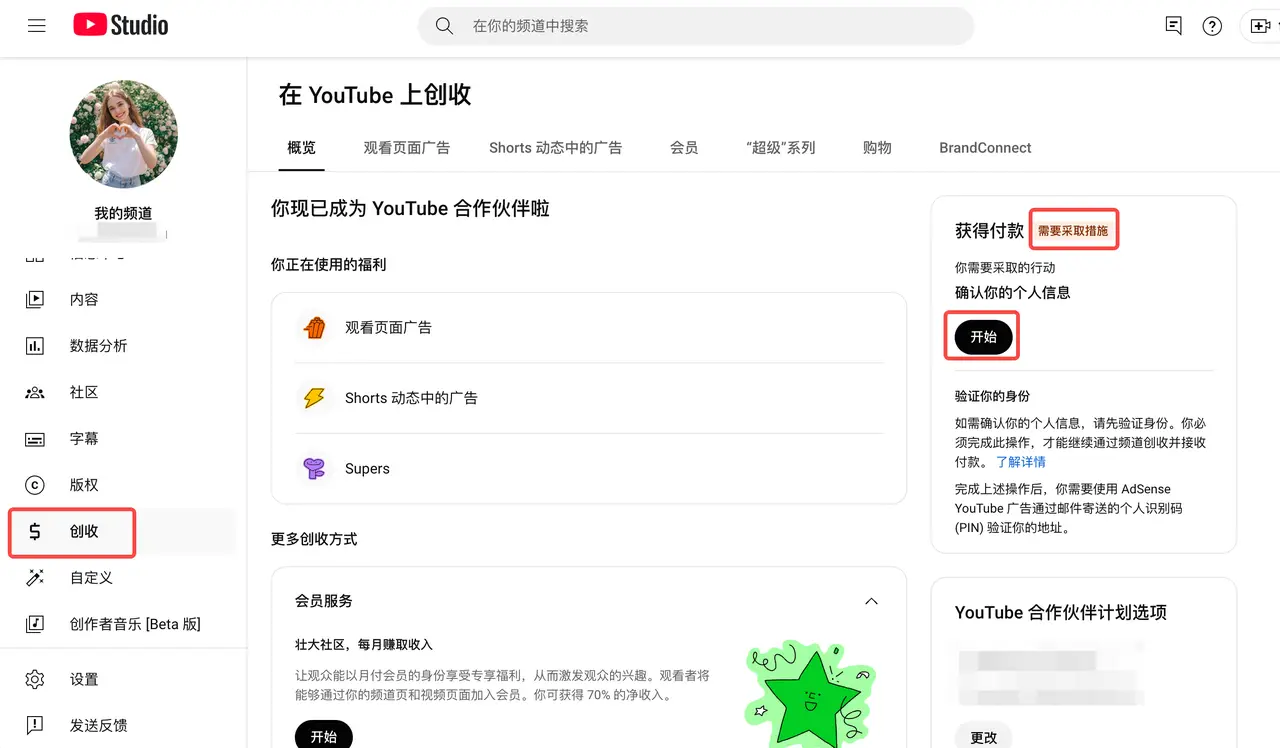Image resolution: width=1280 pixels, height=748 pixels.
Task: Click the 壮大社区，每月赚取收入 text
Action: pyautogui.click(x=364, y=645)
